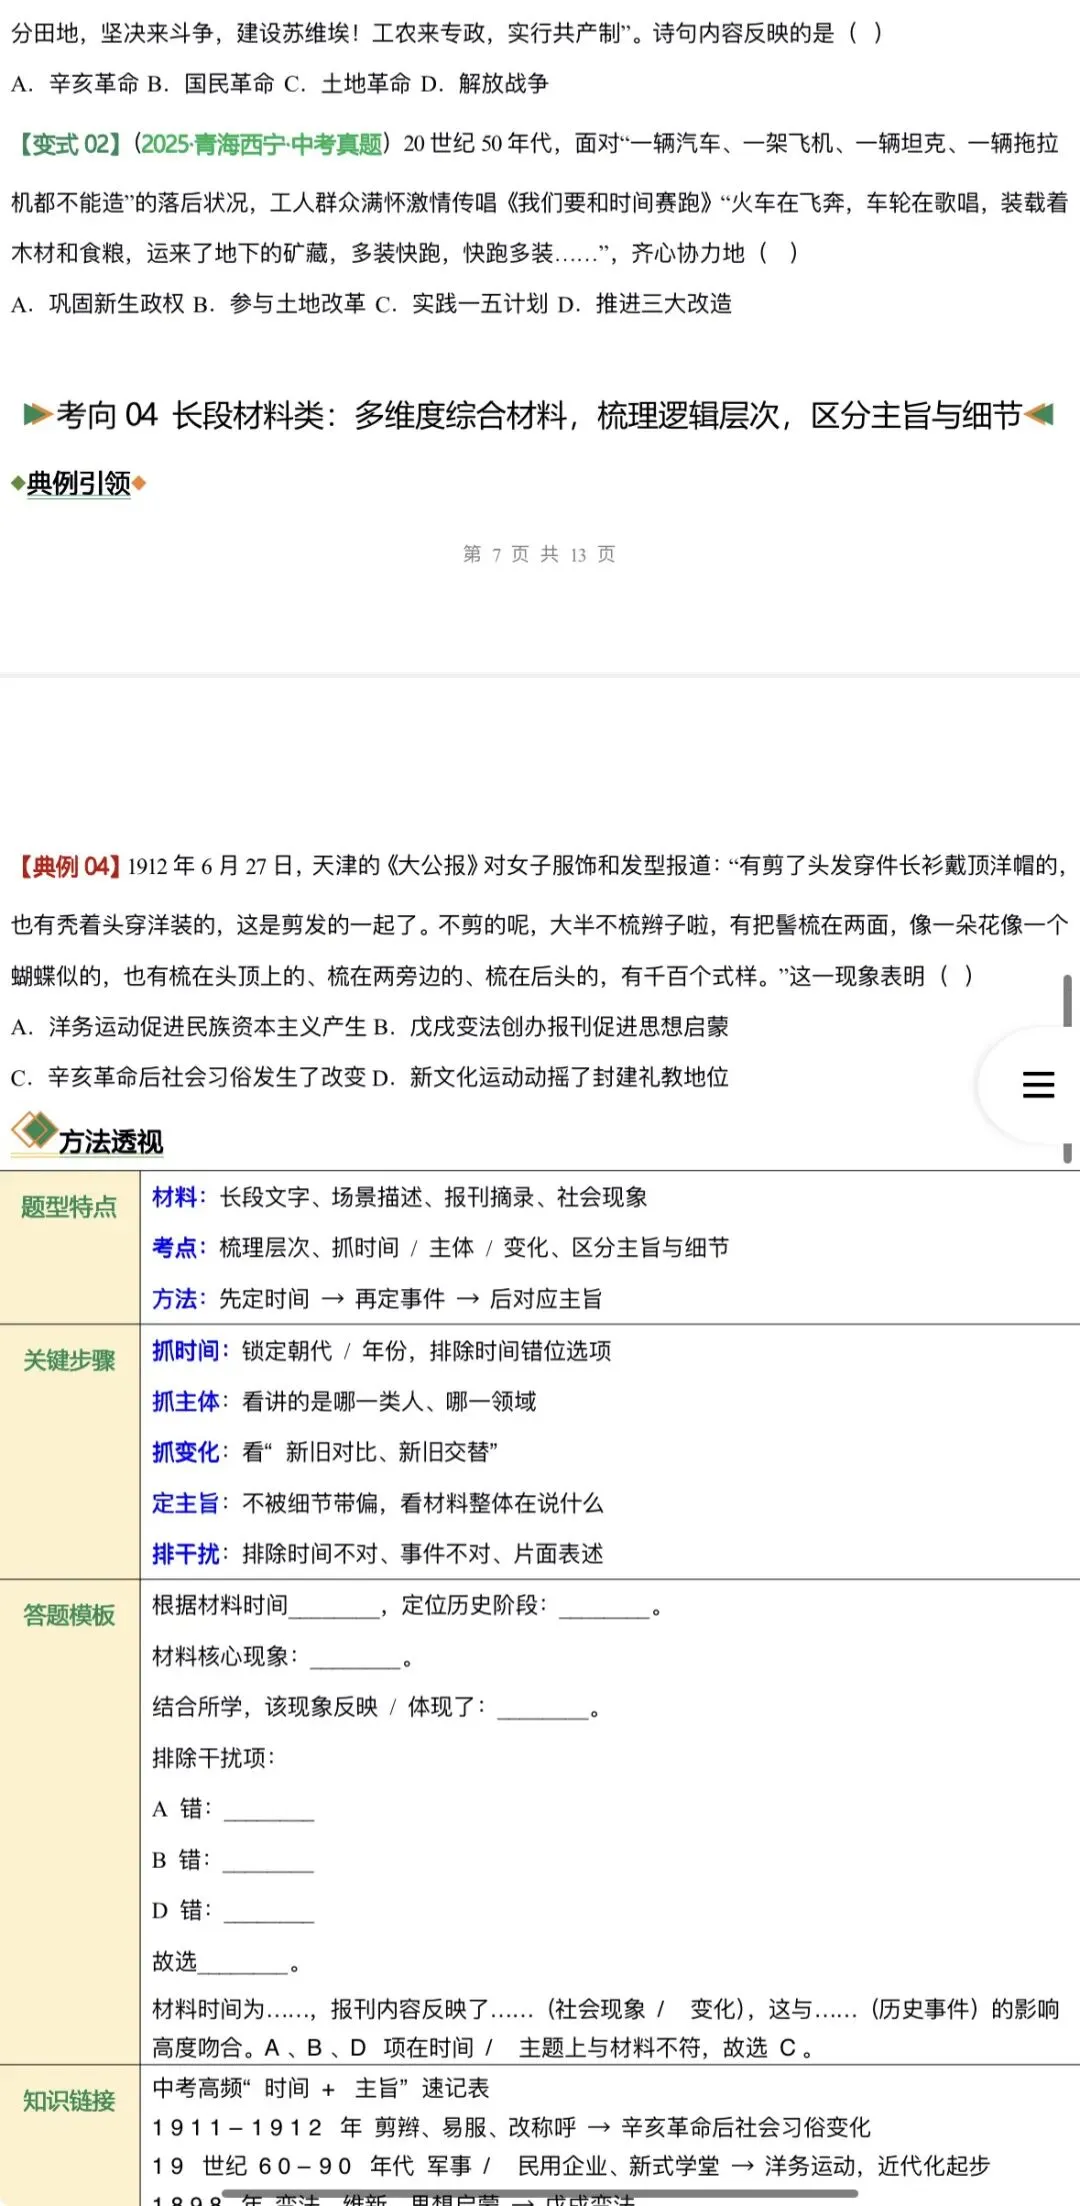This screenshot has width=1080, height=2206.
Task: Open the floating hamburger menu button
Action: point(1038,1085)
